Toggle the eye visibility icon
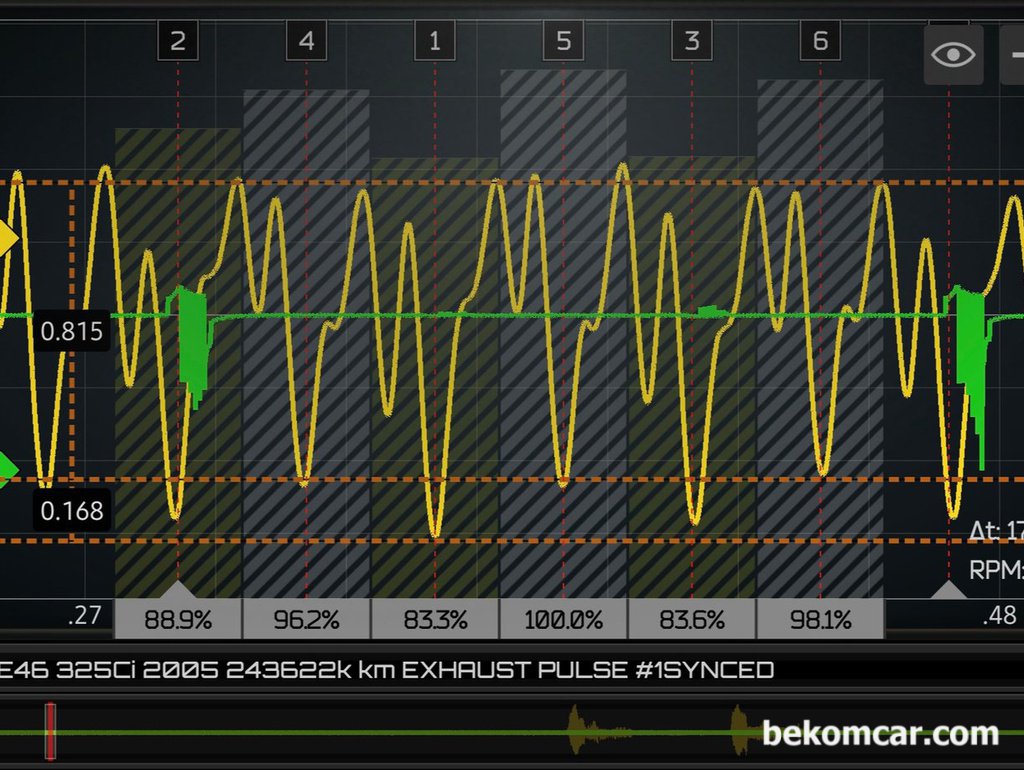 coord(953,54)
